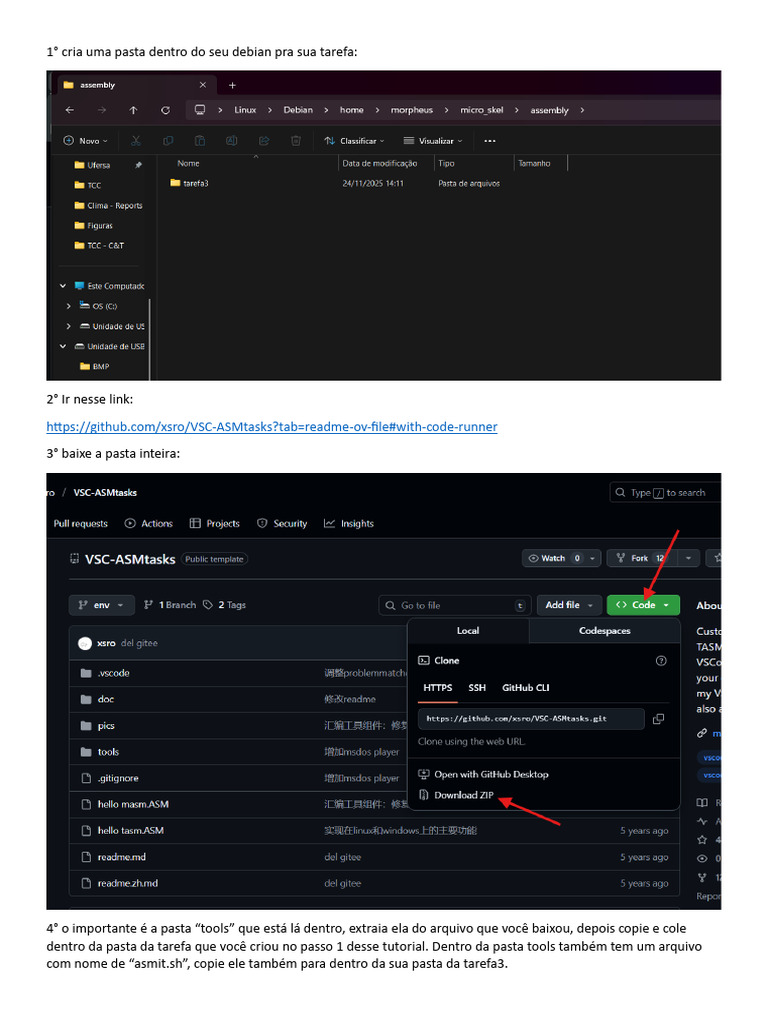Select the HTTPS clone option

[x=438, y=688]
